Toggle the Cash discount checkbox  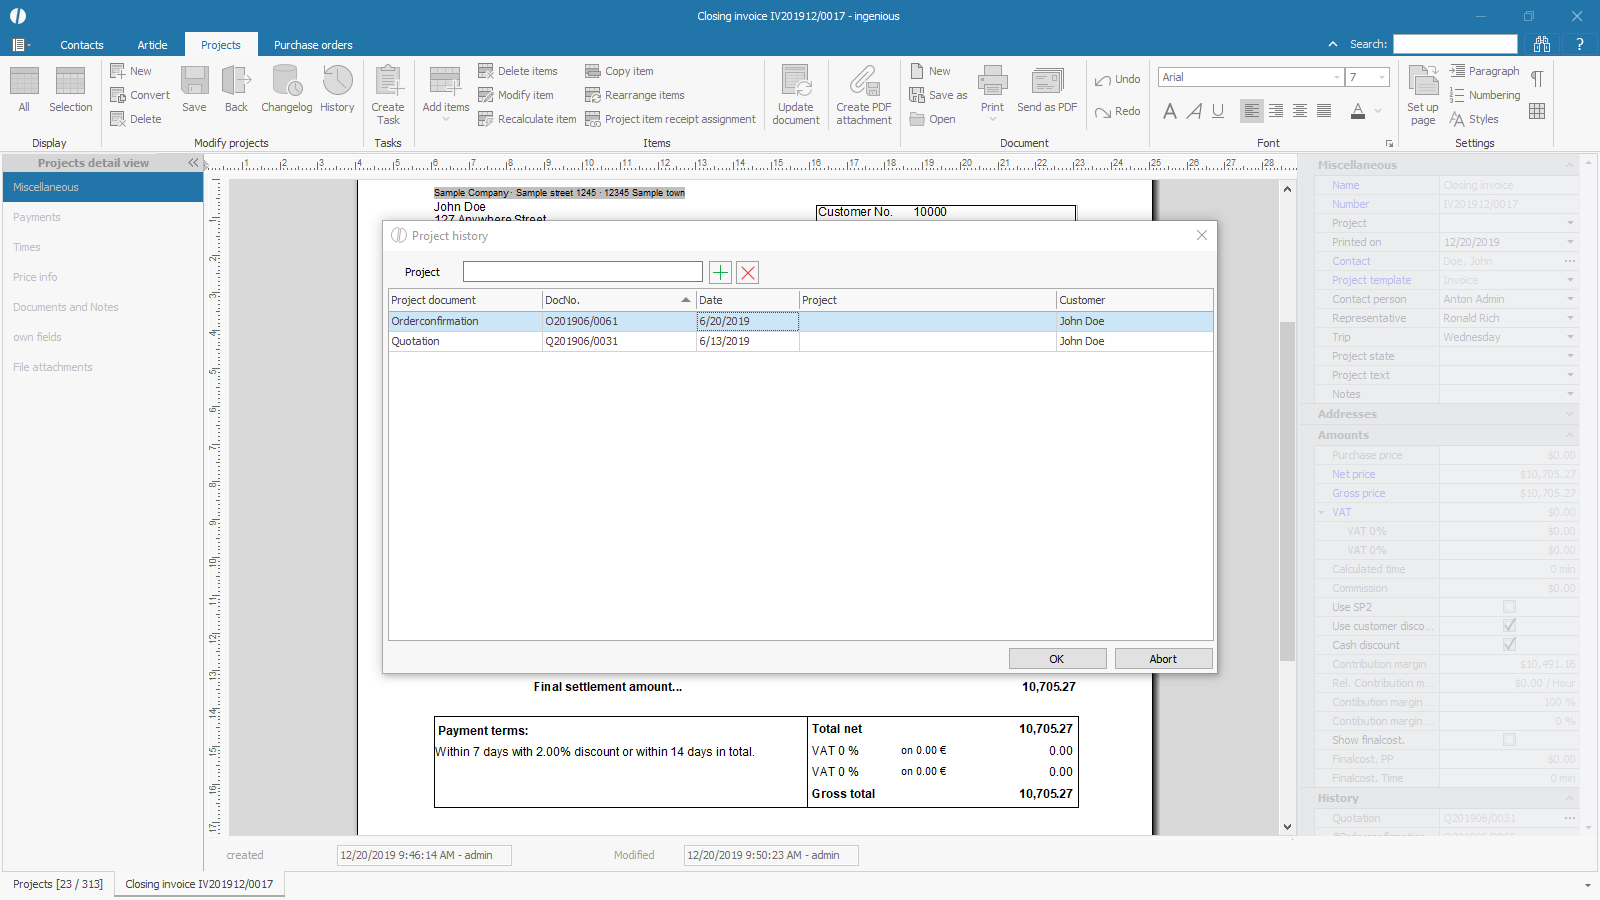(x=1509, y=645)
